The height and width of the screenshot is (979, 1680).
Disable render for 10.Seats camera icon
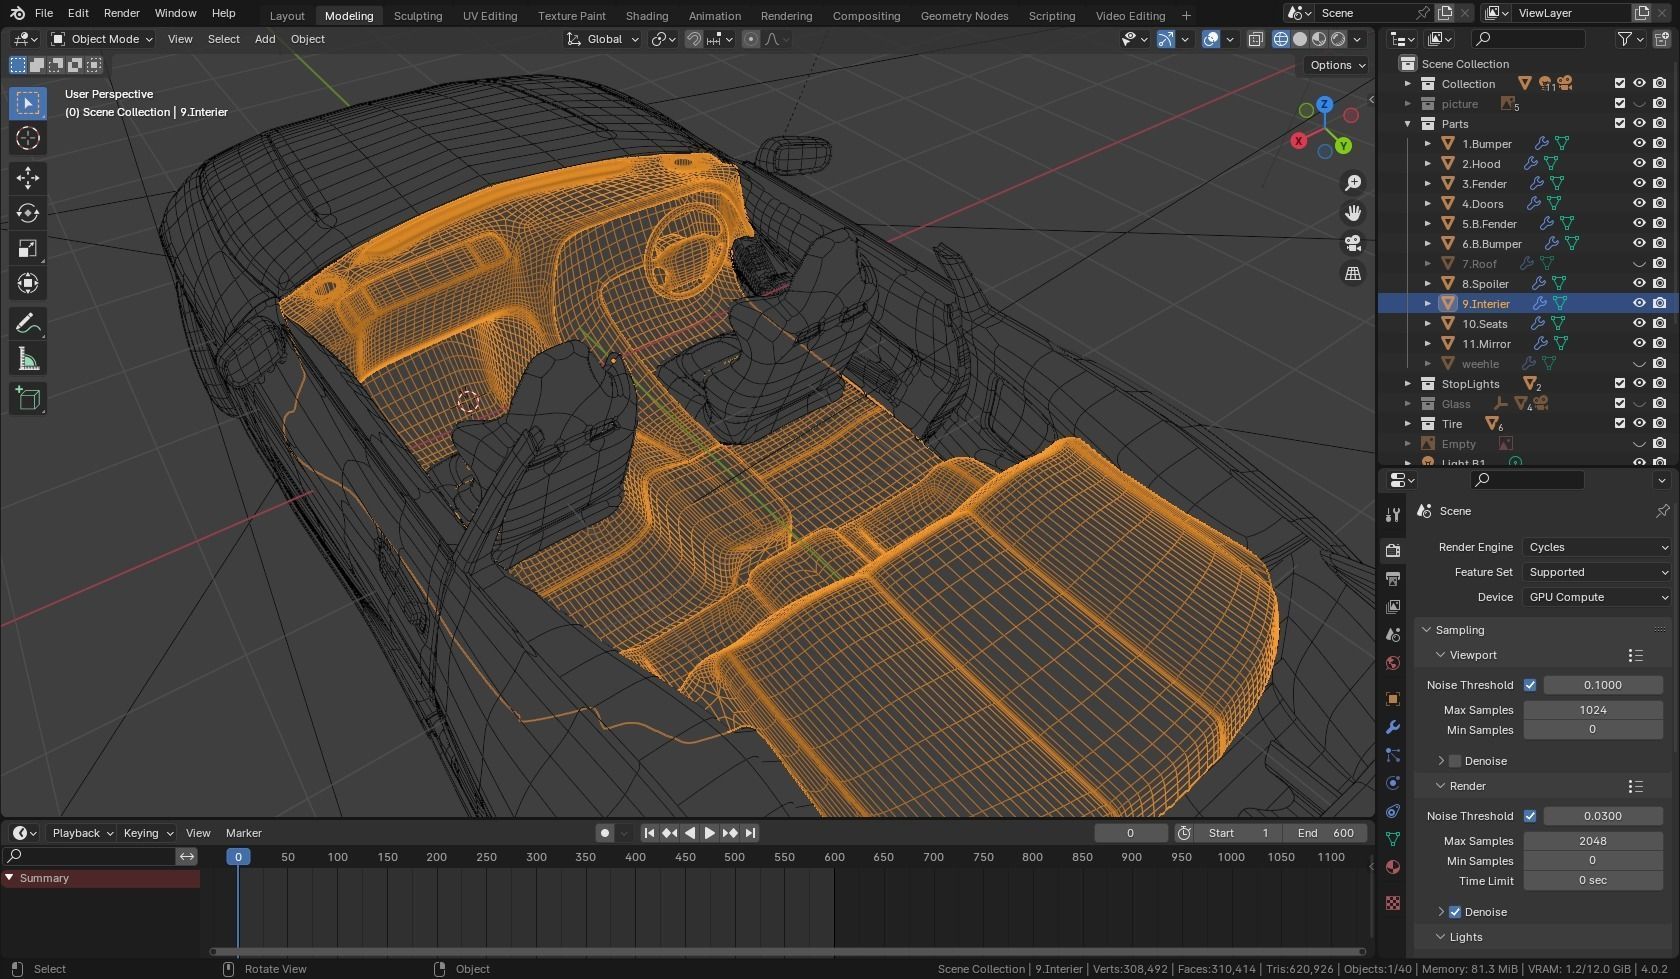click(x=1660, y=323)
